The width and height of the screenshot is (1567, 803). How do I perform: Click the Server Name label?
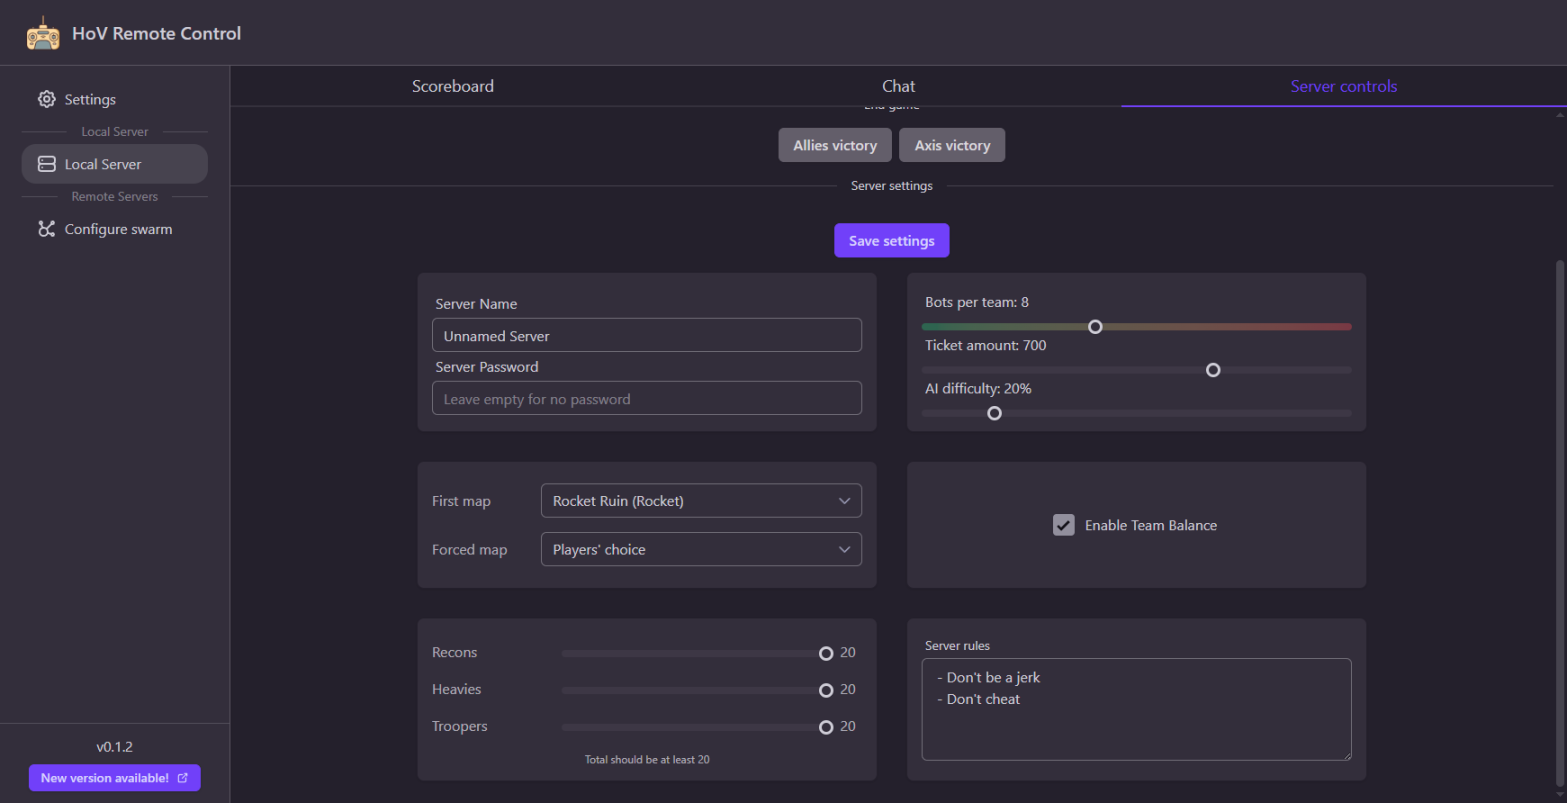click(476, 304)
